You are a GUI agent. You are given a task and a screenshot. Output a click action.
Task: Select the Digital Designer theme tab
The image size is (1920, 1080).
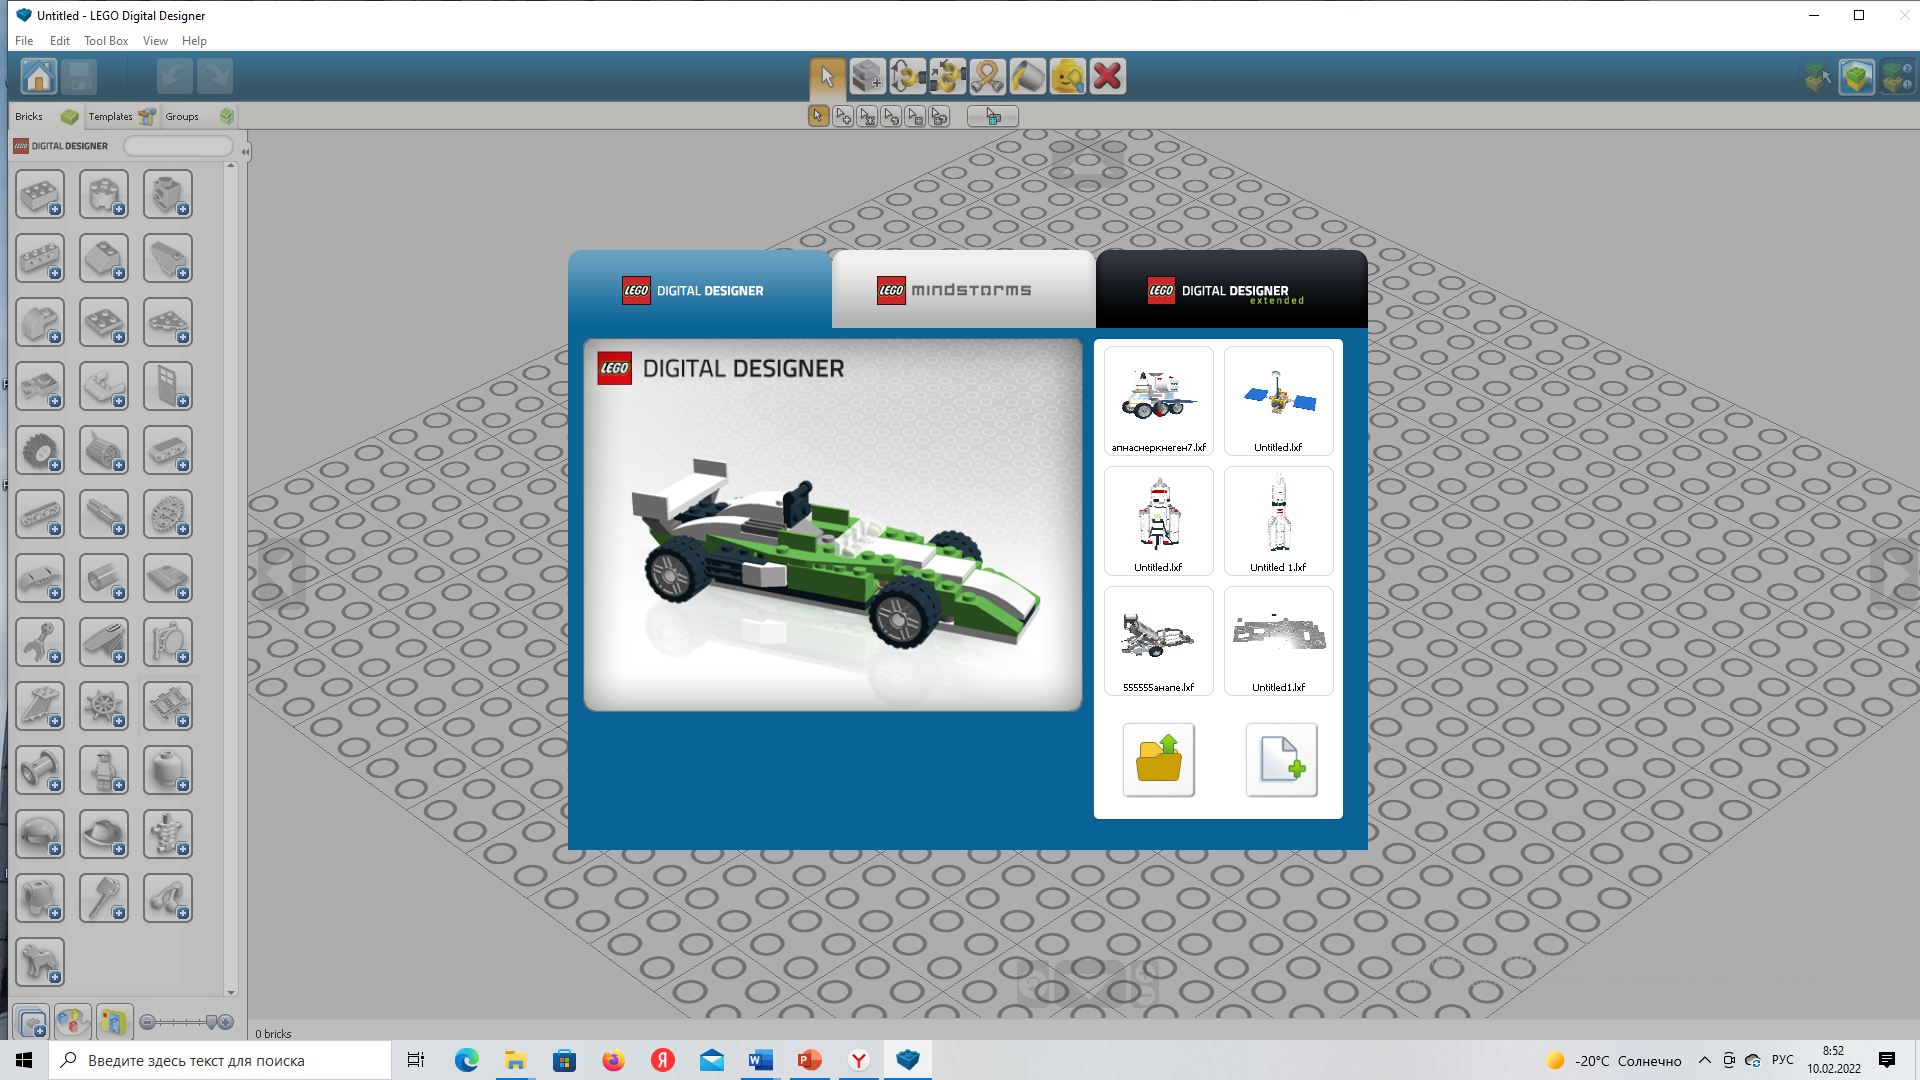tap(699, 290)
